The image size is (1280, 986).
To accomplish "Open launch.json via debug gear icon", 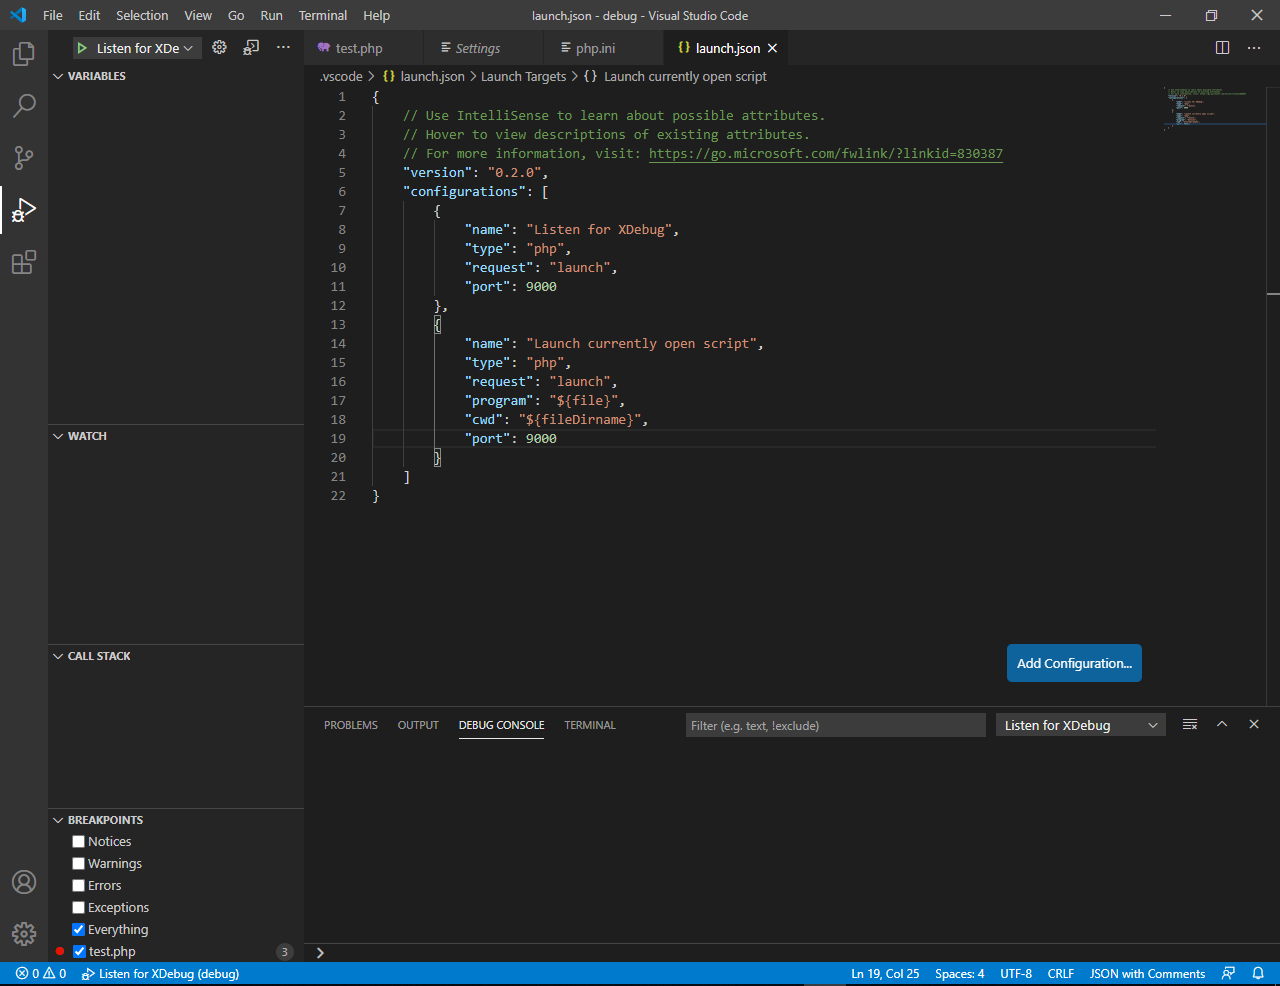I will 219,48.
